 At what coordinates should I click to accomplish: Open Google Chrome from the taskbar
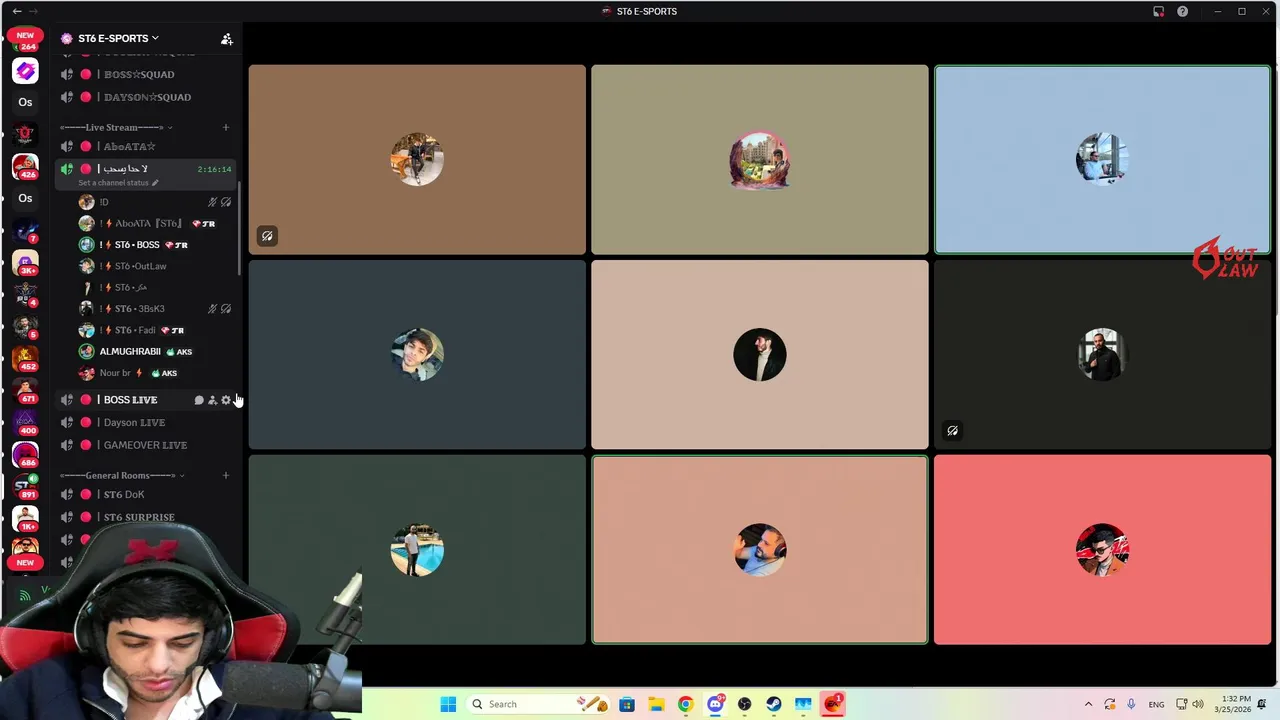click(685, 704)
